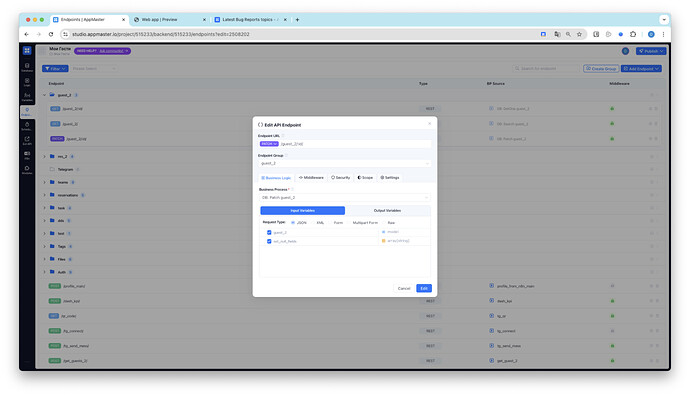Reload the page with refresh icon

tap(51, 34)
